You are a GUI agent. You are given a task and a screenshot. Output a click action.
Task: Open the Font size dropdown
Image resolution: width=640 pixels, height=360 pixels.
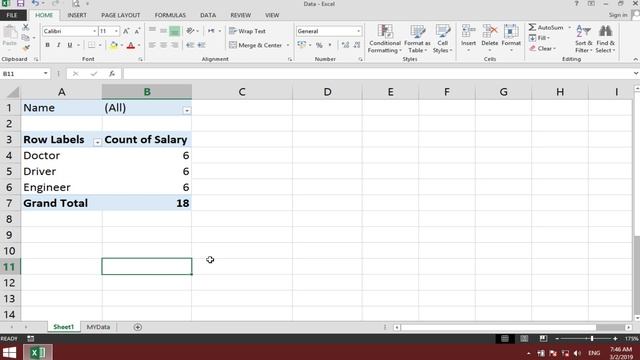pyautogui.click(x=116, y=31)
